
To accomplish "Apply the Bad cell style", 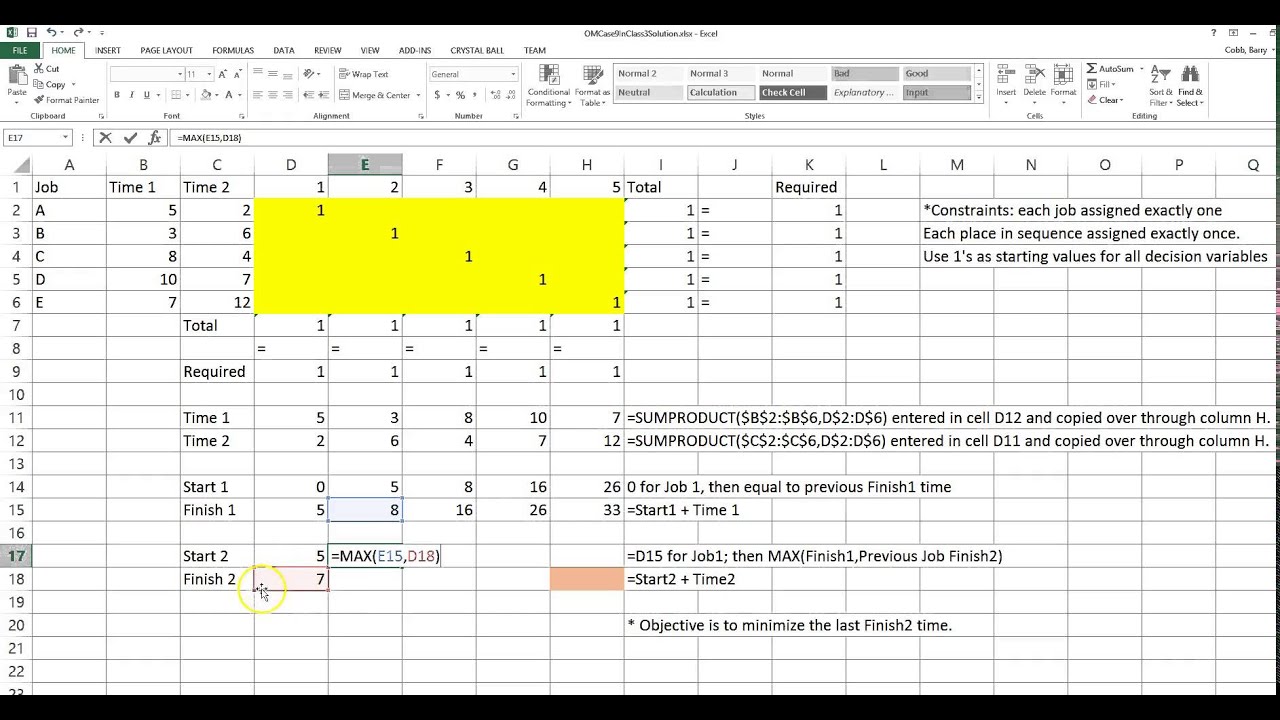I will coord(864,73).
